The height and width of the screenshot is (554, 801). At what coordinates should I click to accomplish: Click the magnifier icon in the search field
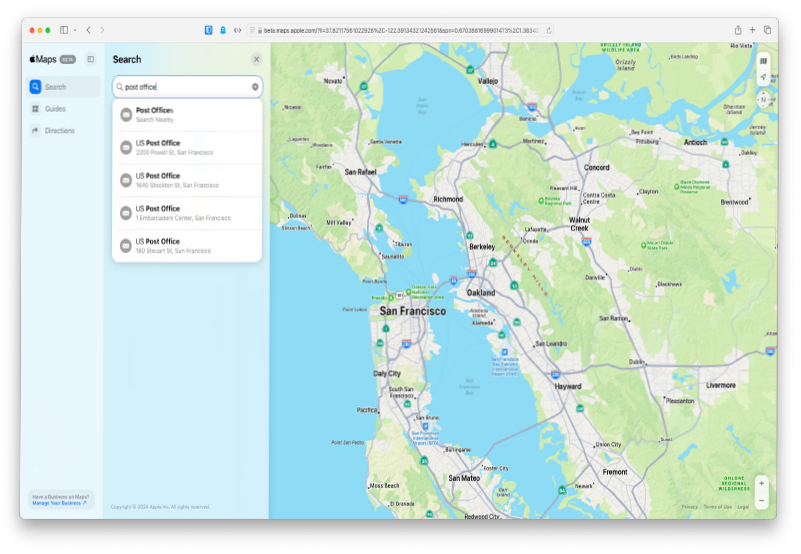(x=120, y=87)
